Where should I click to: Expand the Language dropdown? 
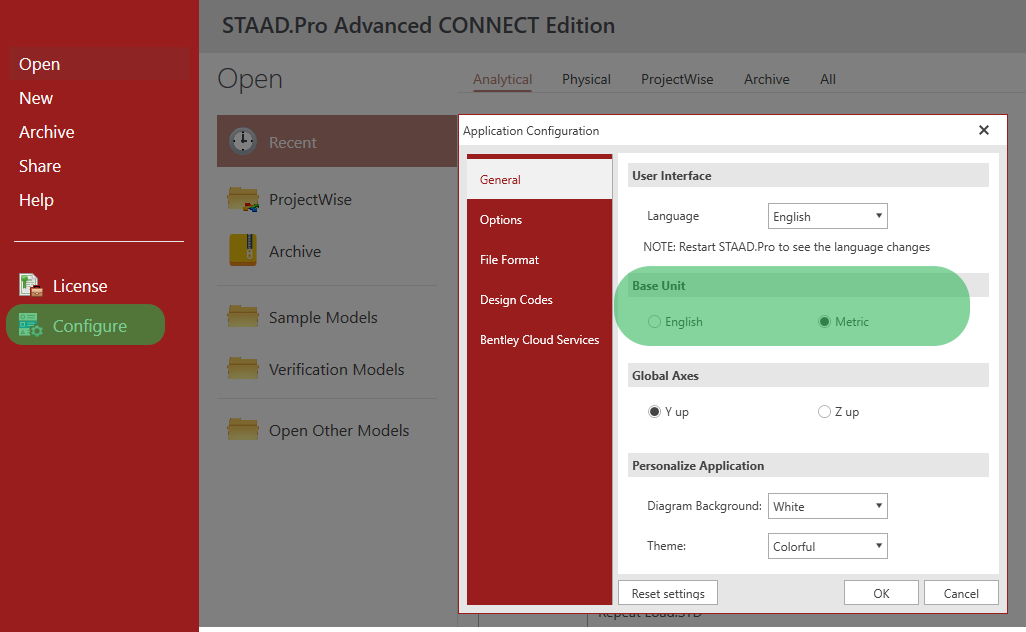tap(827, 216)
